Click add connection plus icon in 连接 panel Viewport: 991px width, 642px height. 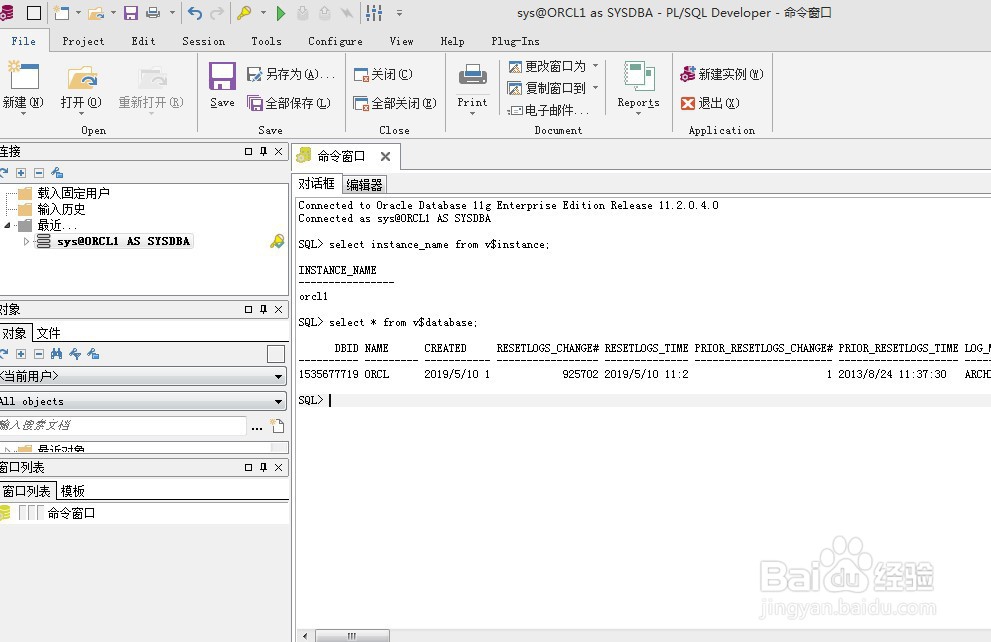pos(21,173)
